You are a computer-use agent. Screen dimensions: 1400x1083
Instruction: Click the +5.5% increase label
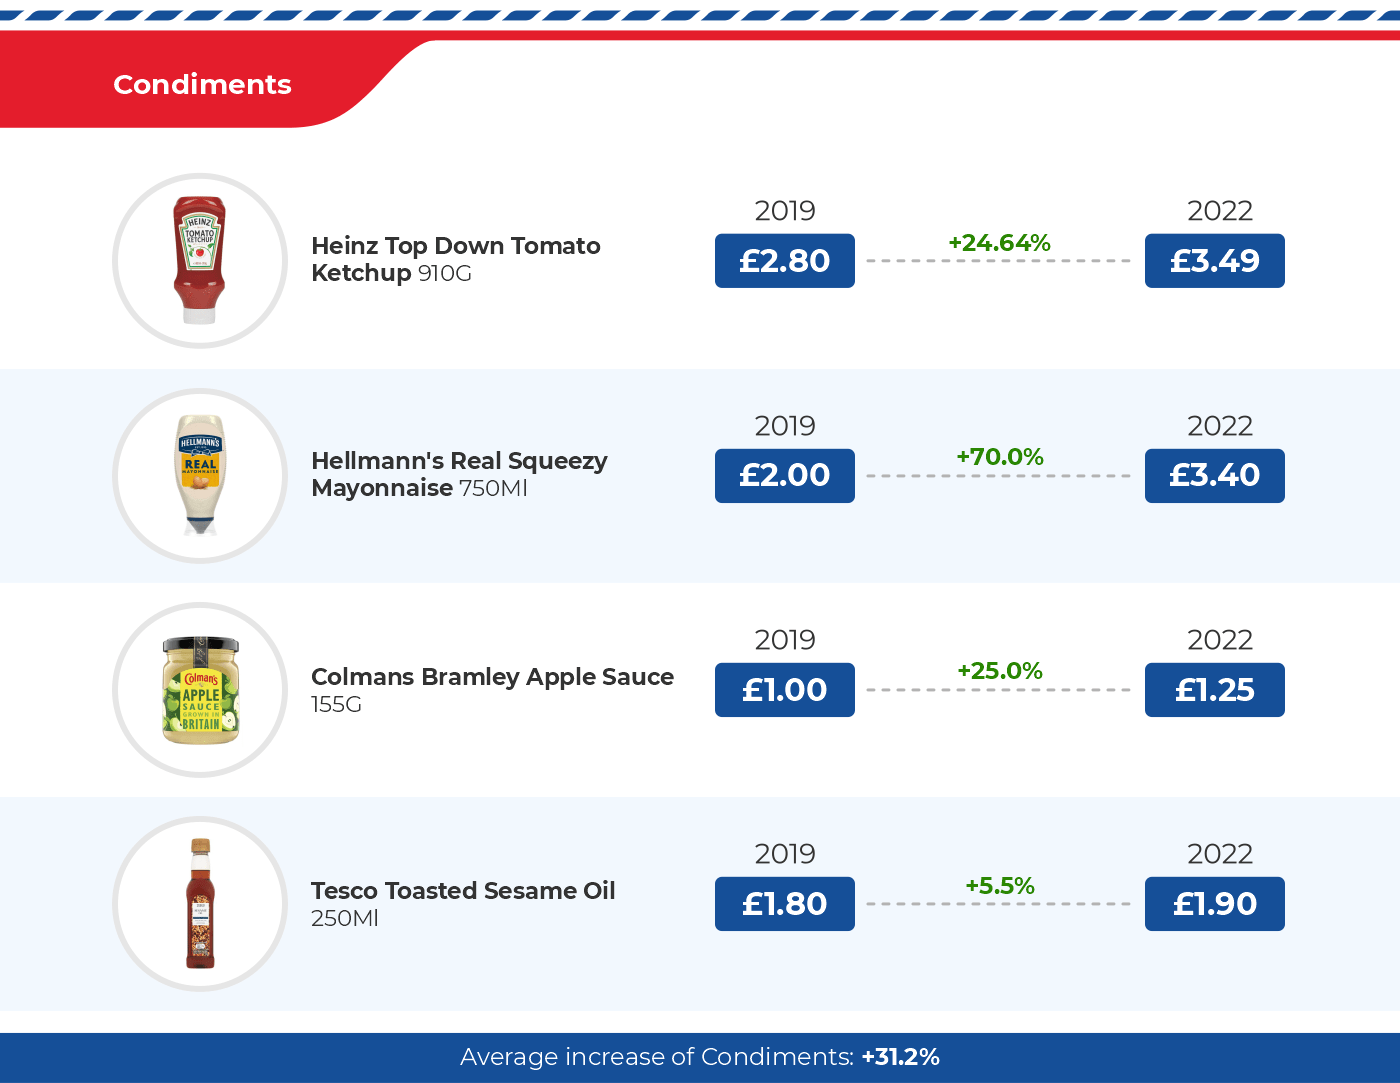point(999,886)
